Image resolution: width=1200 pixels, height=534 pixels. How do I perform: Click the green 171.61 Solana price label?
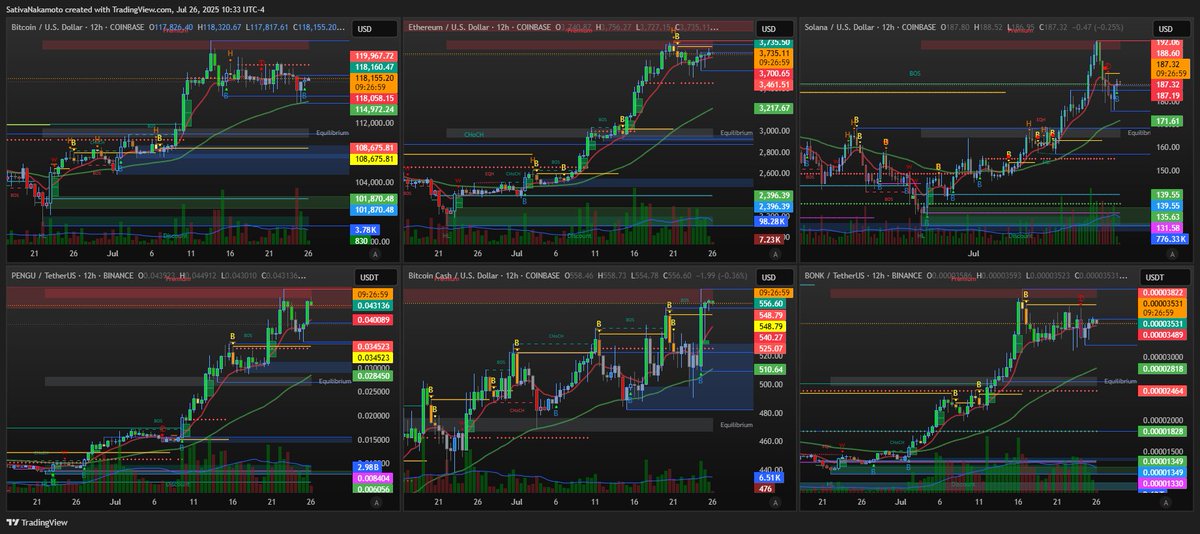(x=1165, y=120)
